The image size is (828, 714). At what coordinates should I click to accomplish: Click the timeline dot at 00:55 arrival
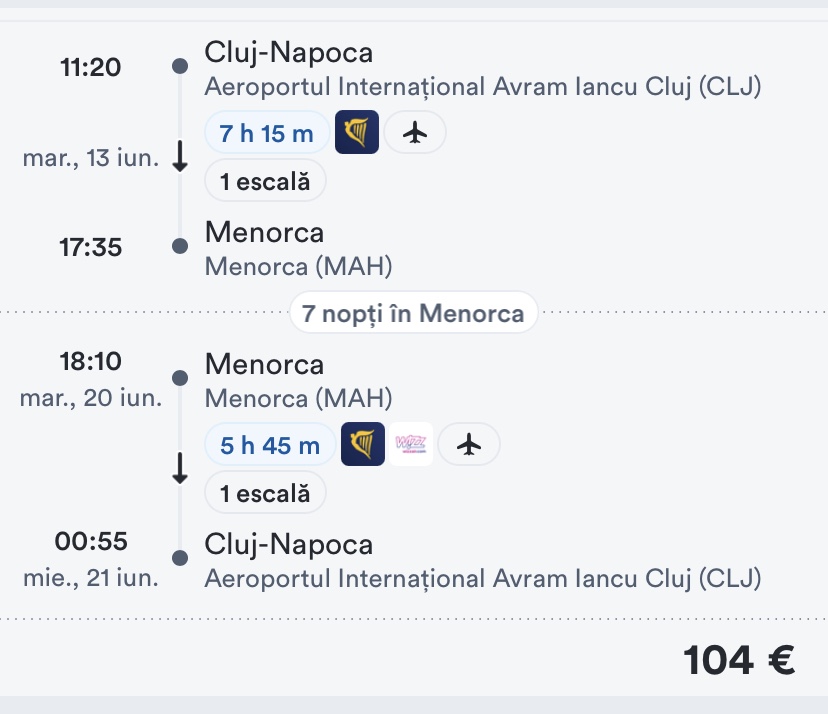(180, 558)
